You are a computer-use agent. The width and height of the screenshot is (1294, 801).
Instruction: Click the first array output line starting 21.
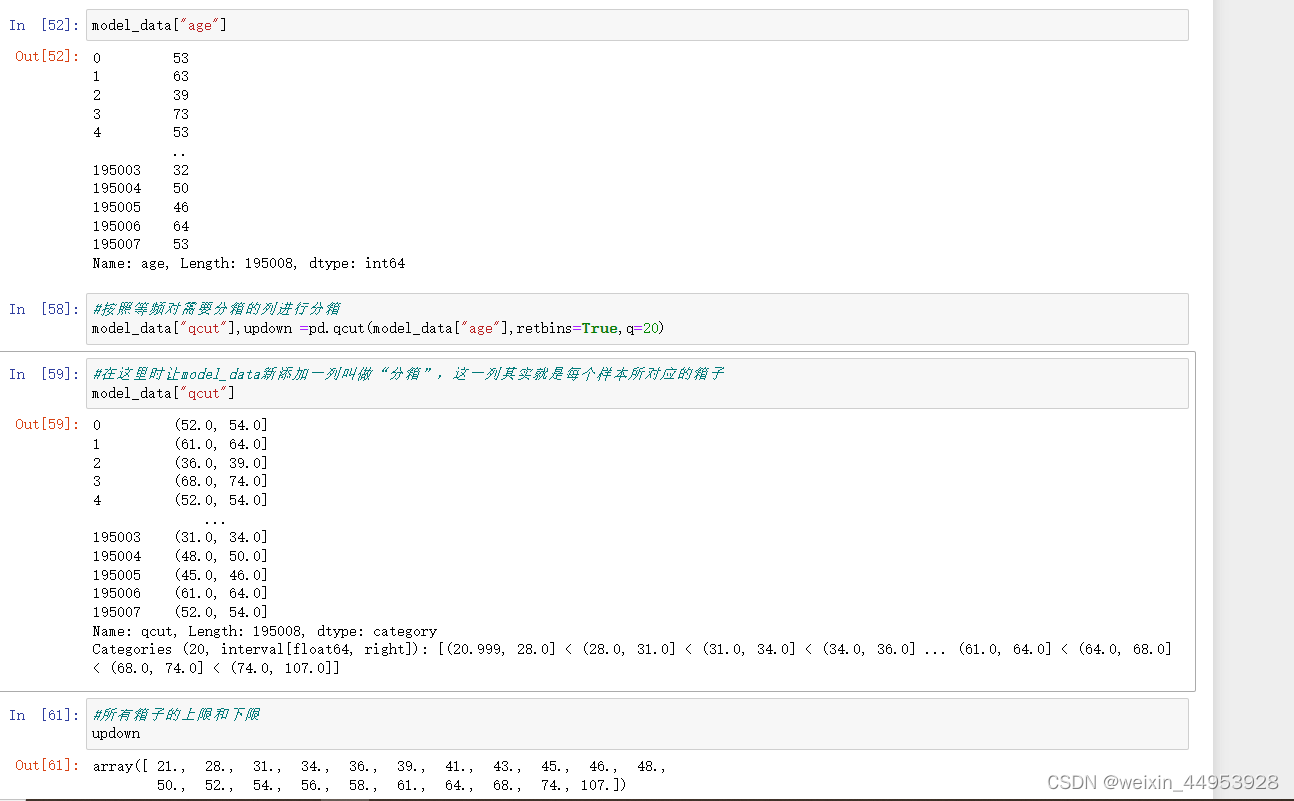tap(379, 766)
